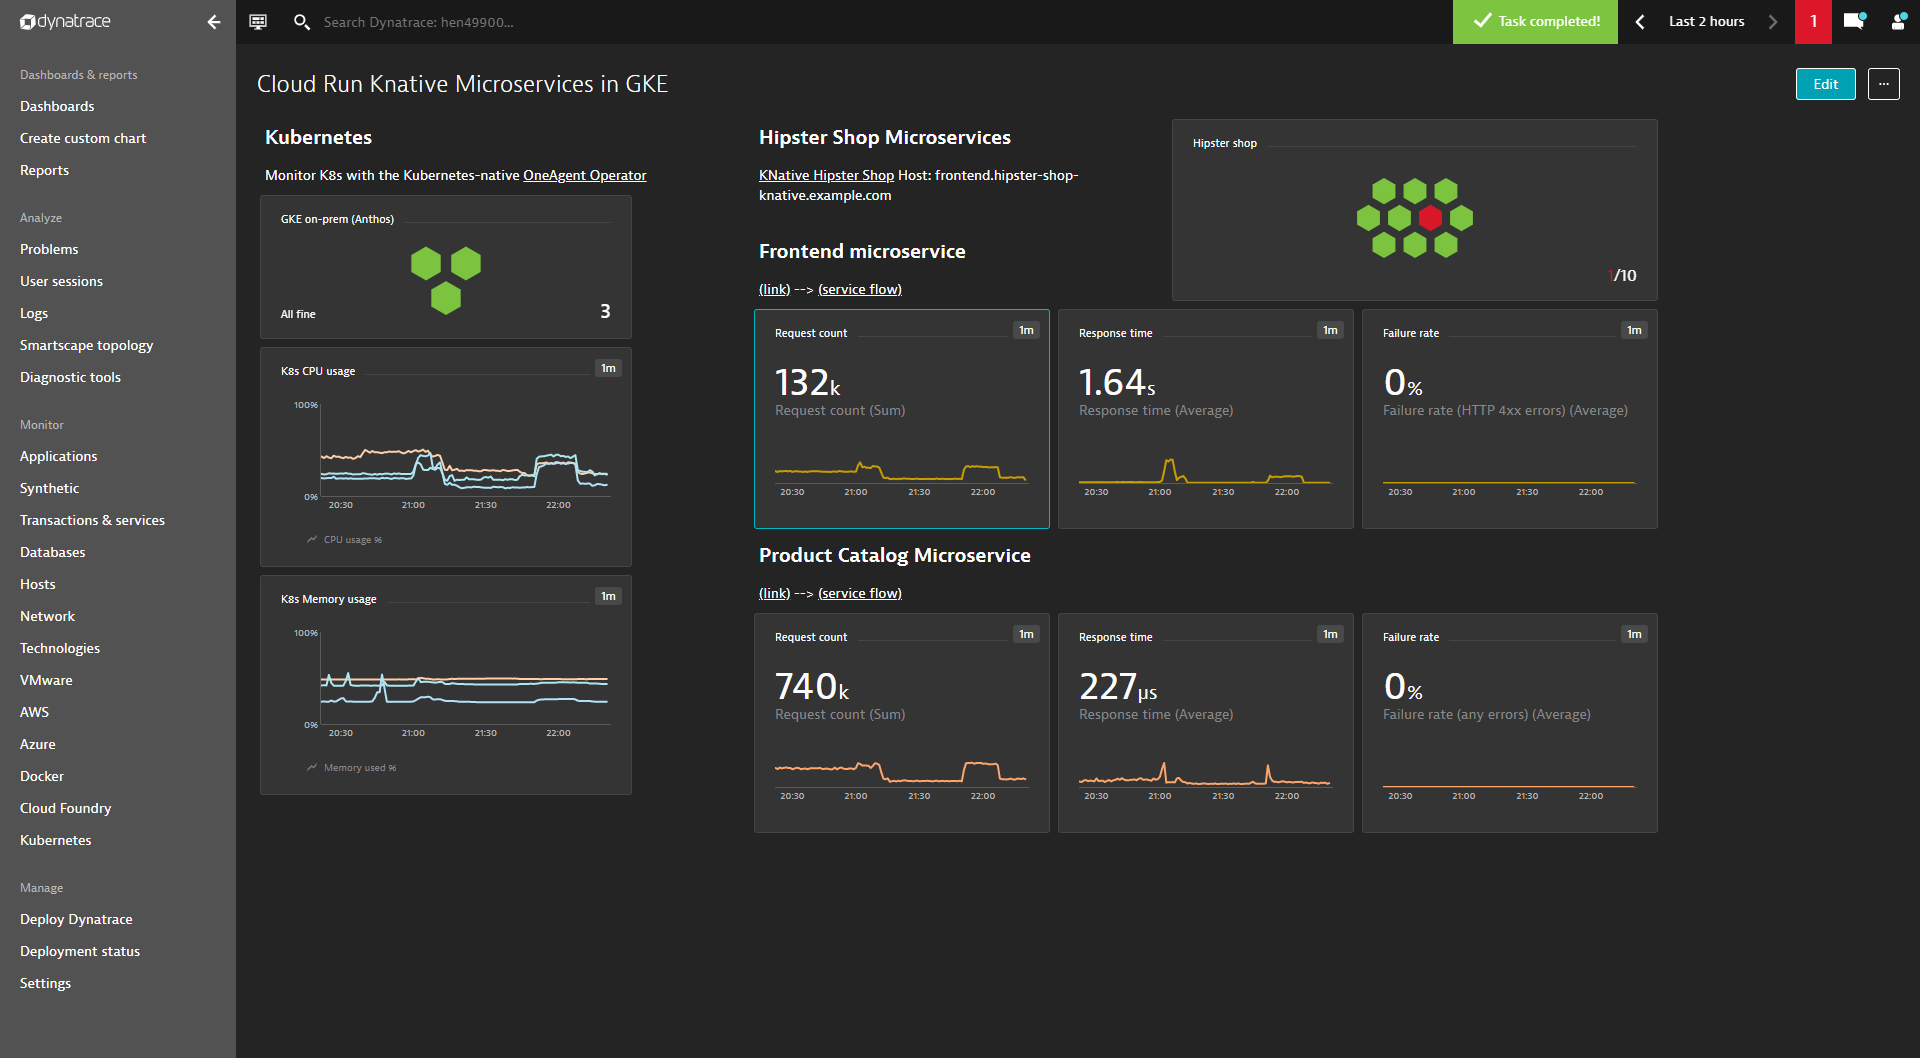Open AWS in the sidebar
Image resolution: width=1920 pixels, height=1058 pixels.
click(x=34, y=712)
